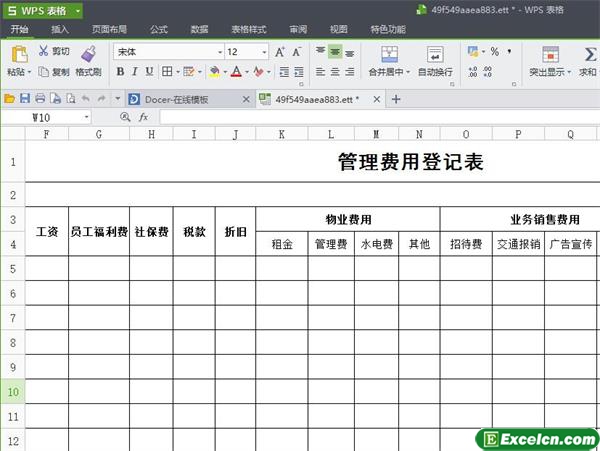The width and height of the screenshot is (600, 451).
Task: Open the font size dropdown showing 12
Action: click(263, 51)
